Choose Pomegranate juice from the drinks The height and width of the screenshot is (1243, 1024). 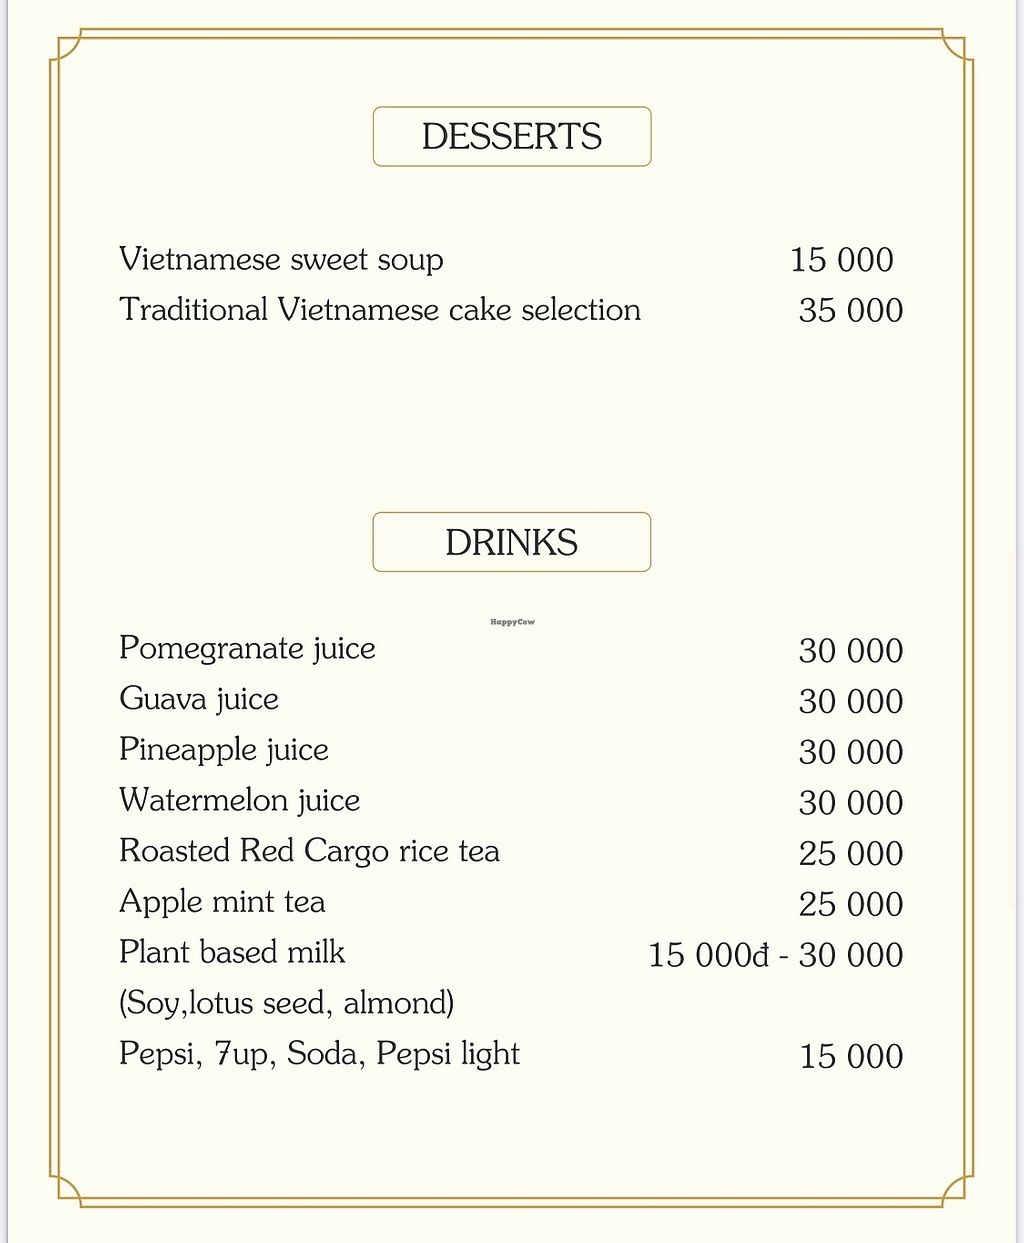pos(247,649)
